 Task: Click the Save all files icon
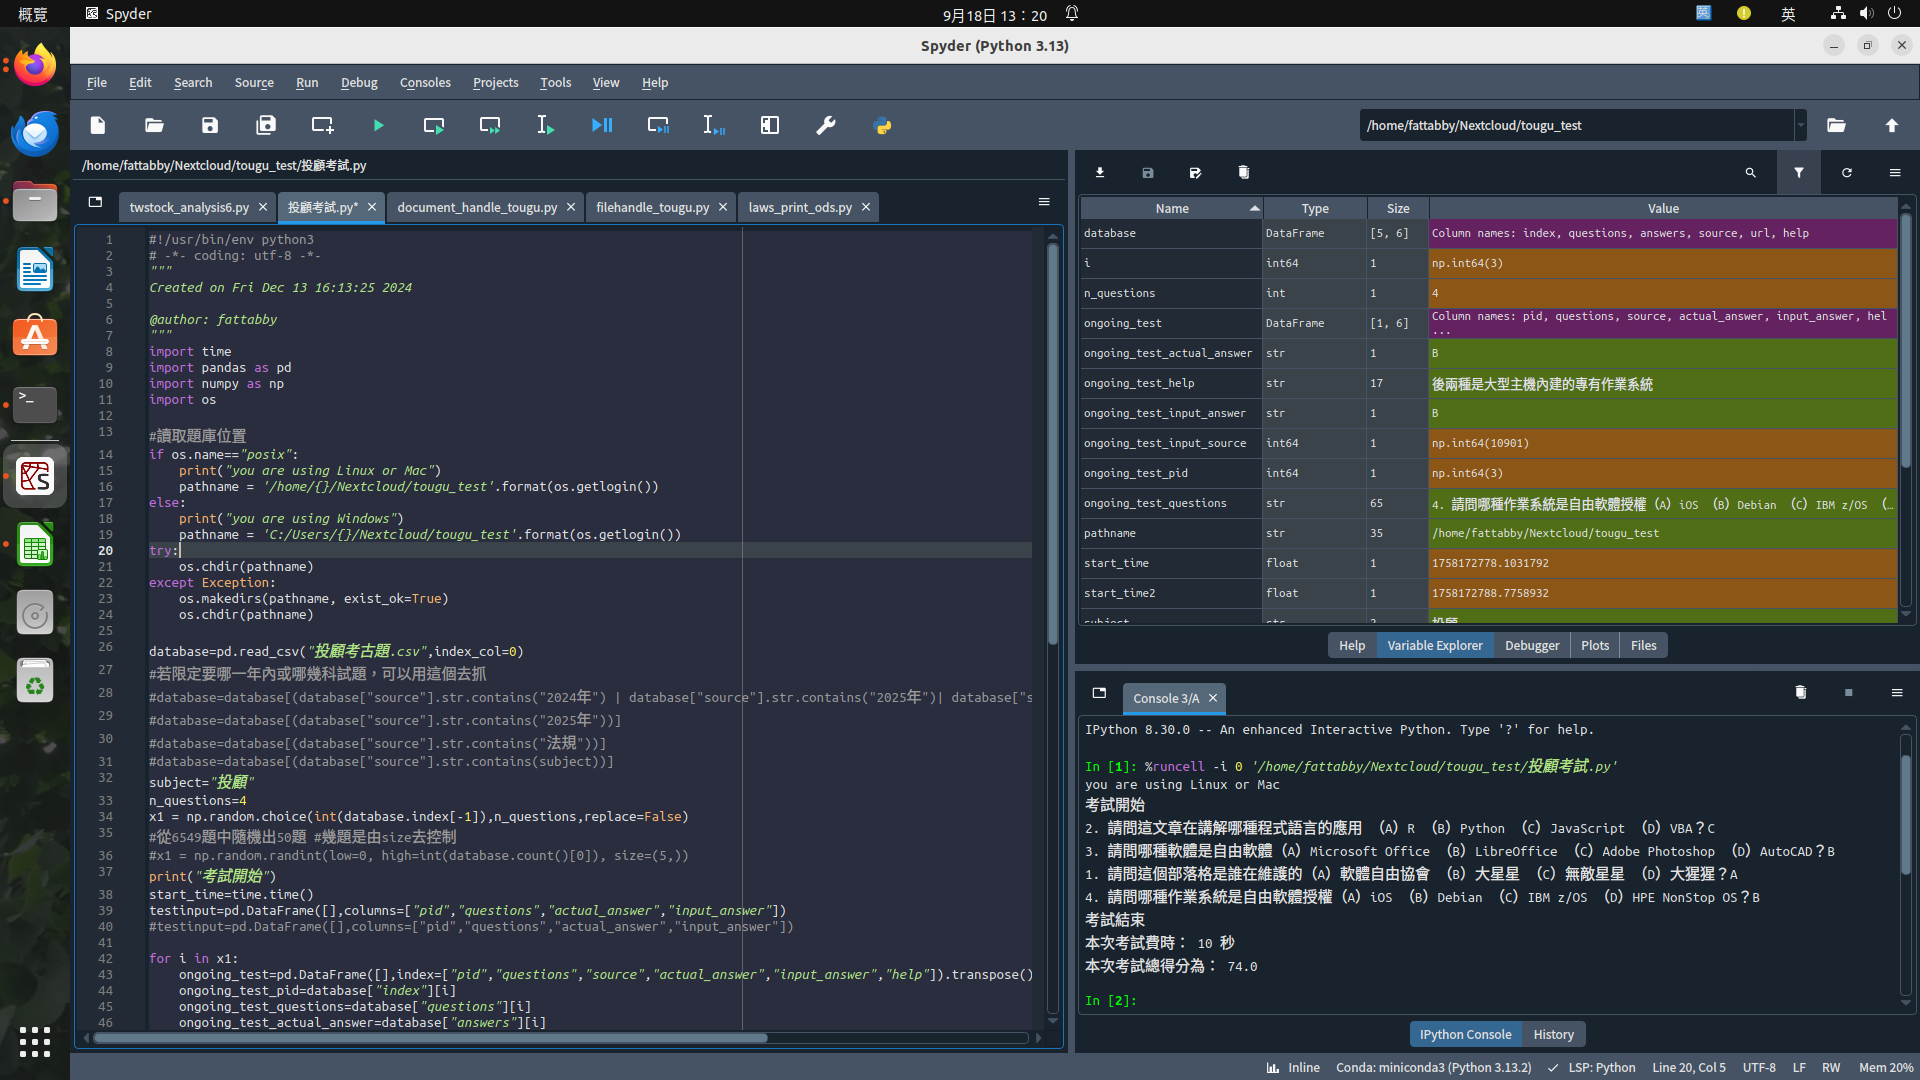coord(266,125)
